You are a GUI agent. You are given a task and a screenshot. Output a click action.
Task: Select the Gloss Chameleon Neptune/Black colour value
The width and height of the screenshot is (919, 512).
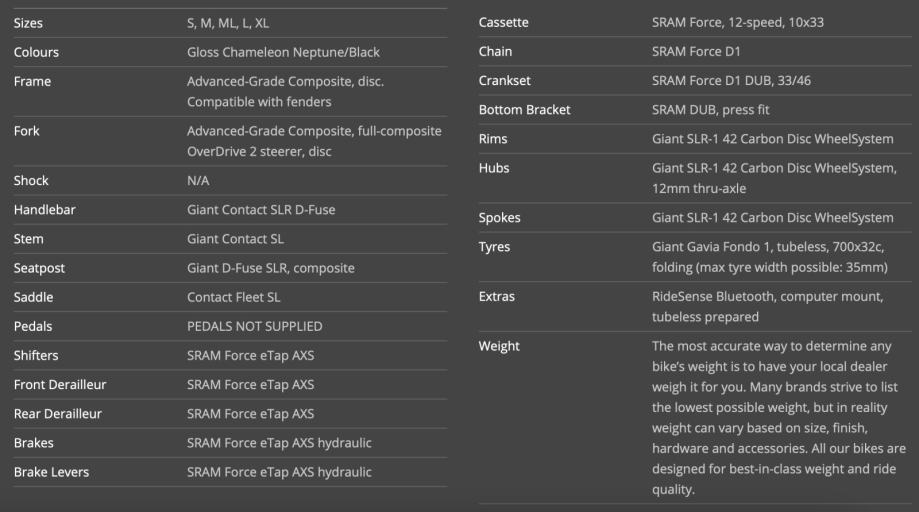point(283,53)
